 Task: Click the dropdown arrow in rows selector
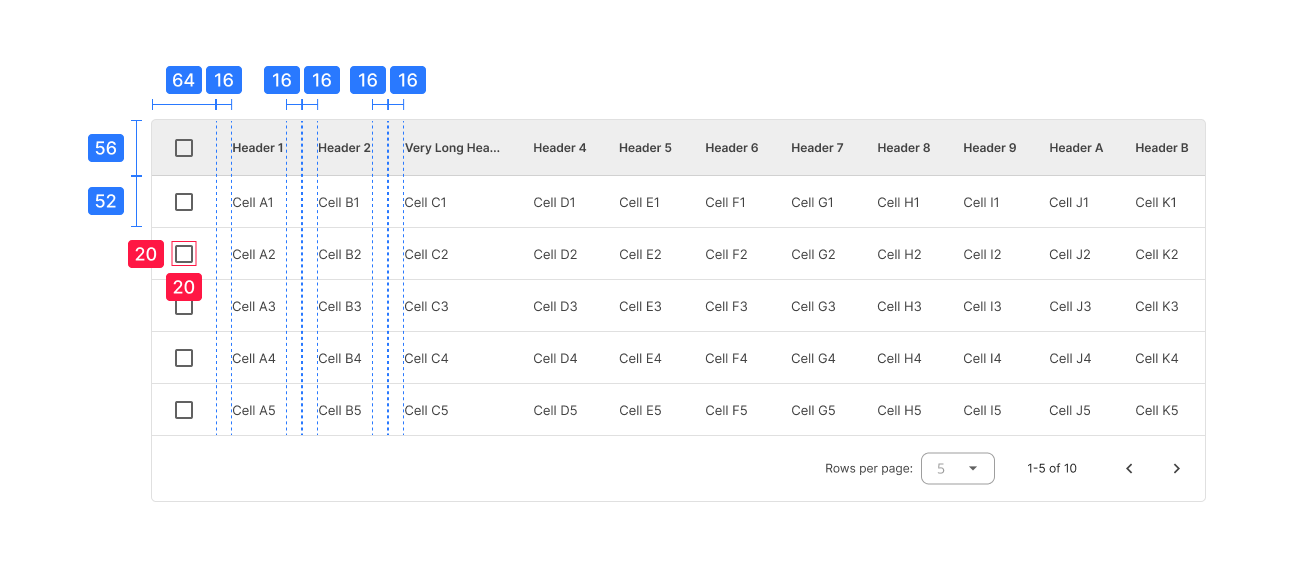(972, 469)
